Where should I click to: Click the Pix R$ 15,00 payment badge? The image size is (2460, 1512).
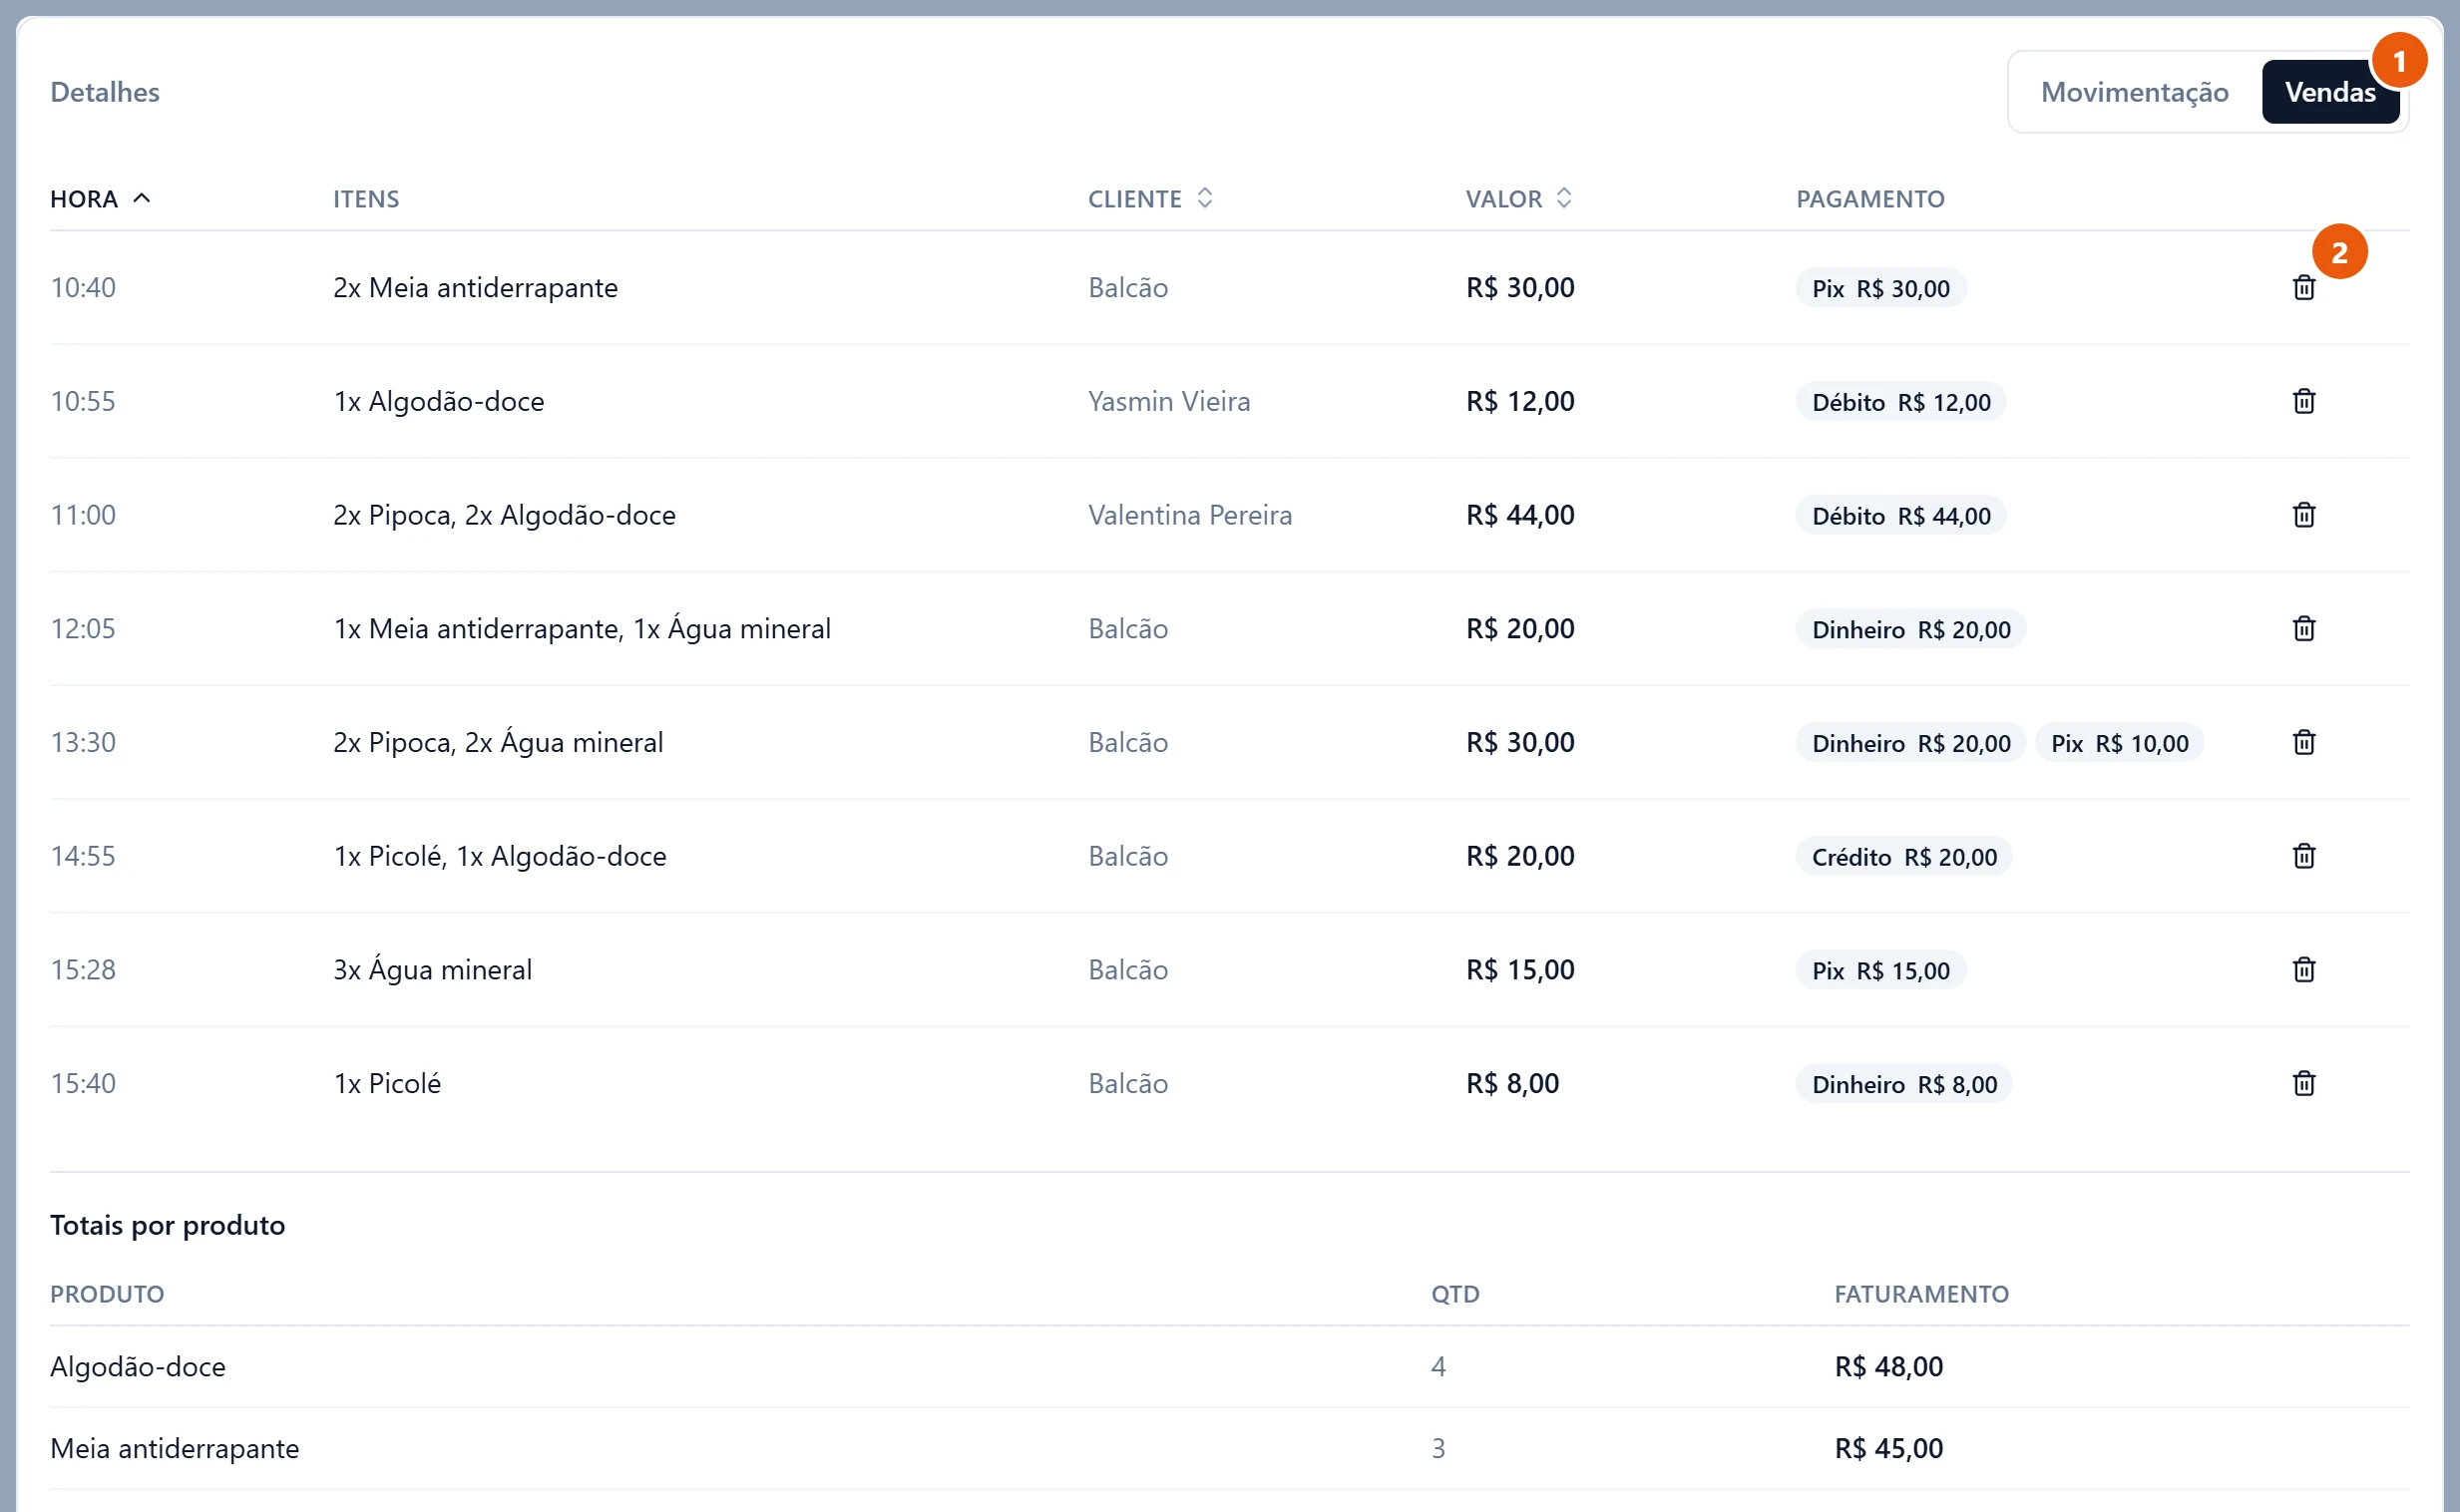pyautogui.click(x=1880, y=970)
